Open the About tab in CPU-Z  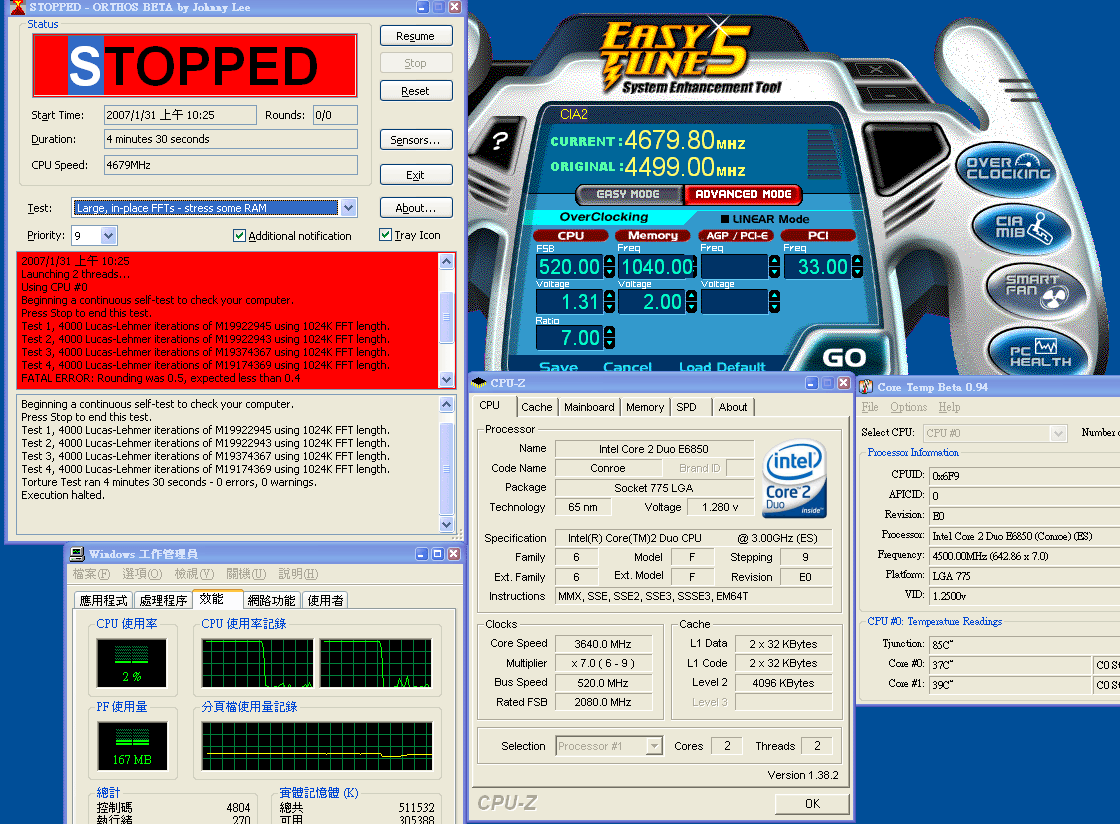click(x=733, y=407)
